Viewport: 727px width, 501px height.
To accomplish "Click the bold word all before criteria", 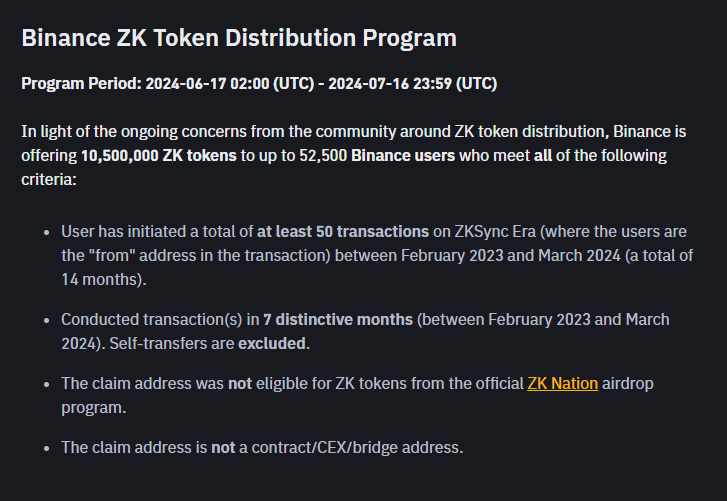I will [x=543, y=156].
